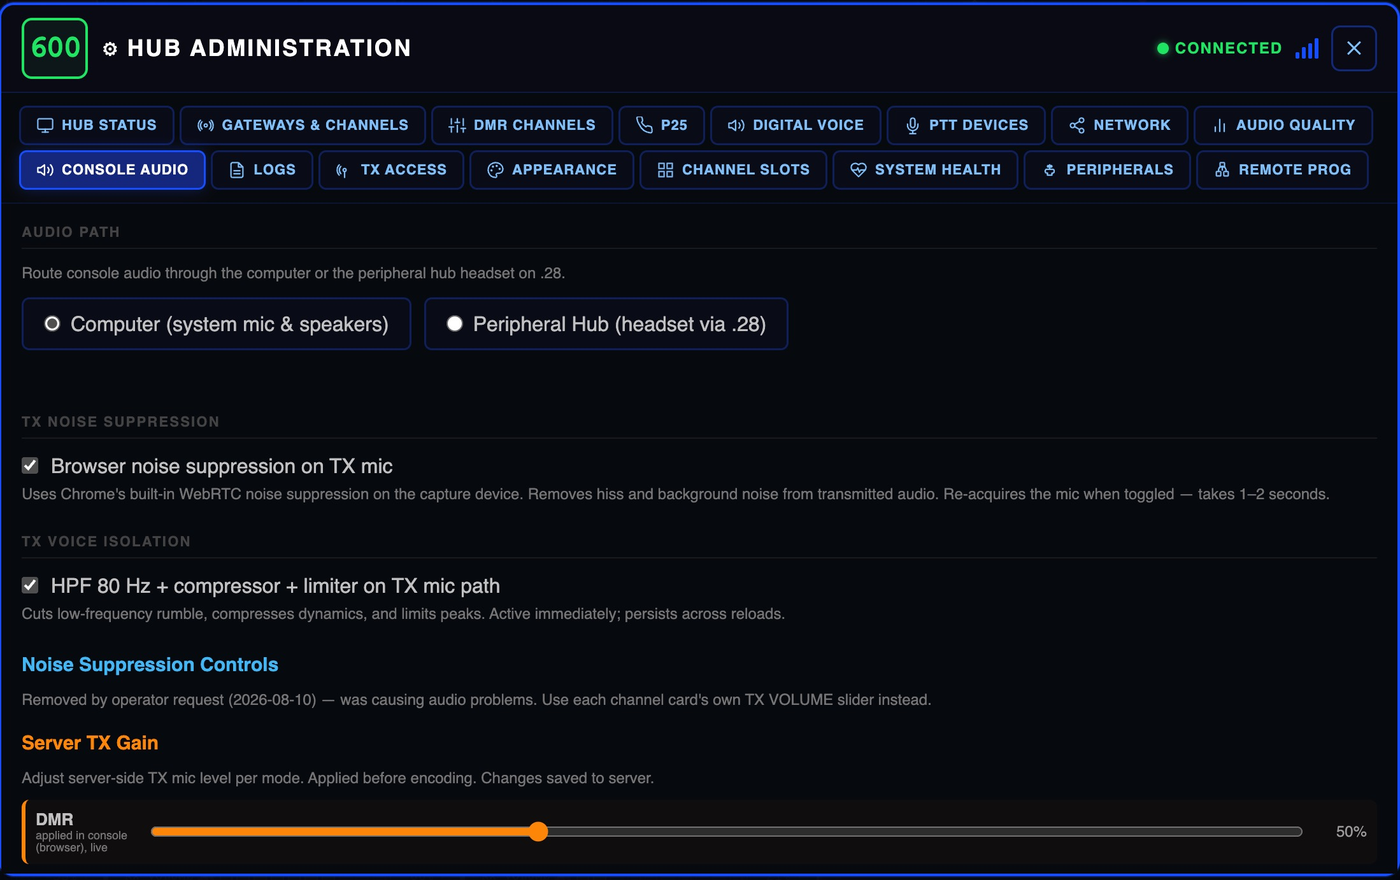Click the speaker icon on Console Audio
Image resolution: width=1400 pixels, height=880 pixels.
click(x=45, y=170)
